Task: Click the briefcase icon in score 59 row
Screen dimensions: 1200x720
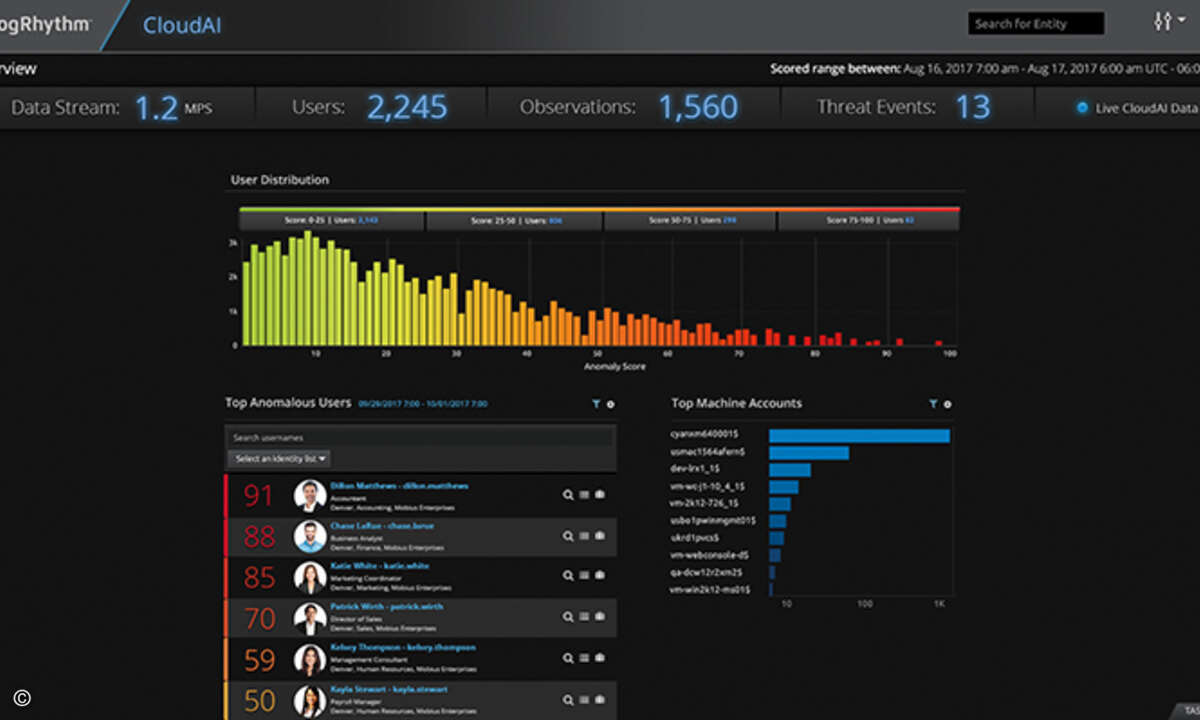Action: coord(600,658)
